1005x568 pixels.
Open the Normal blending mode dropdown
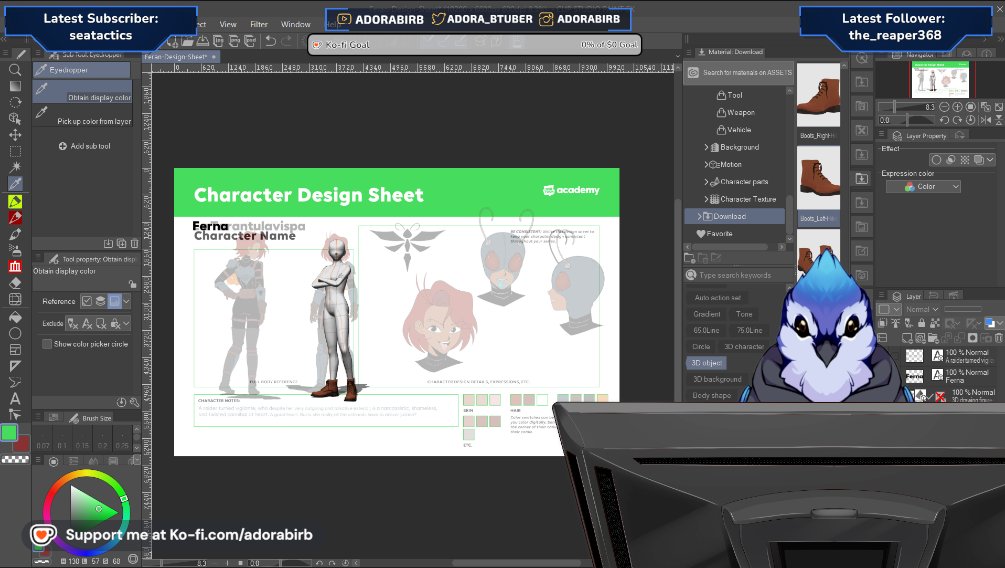(x=922, y=309)
